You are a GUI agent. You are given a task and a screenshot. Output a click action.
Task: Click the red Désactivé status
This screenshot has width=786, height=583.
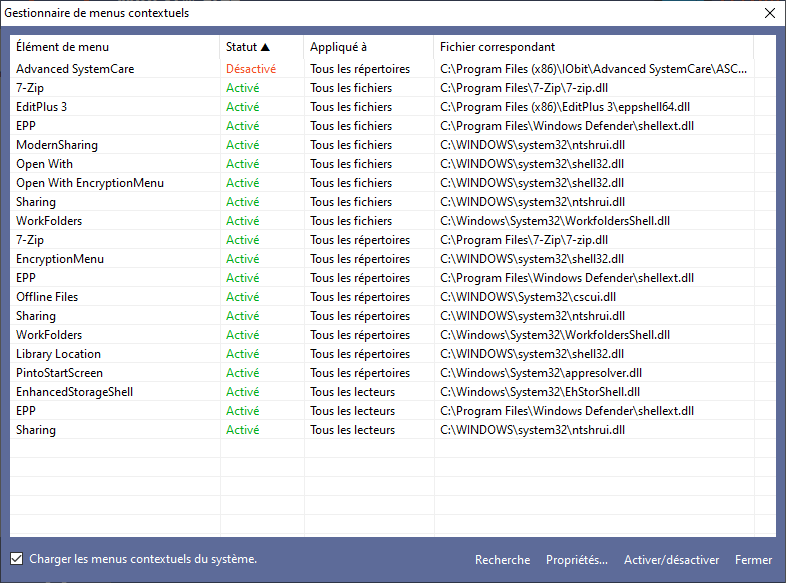[x=251, y=69]
